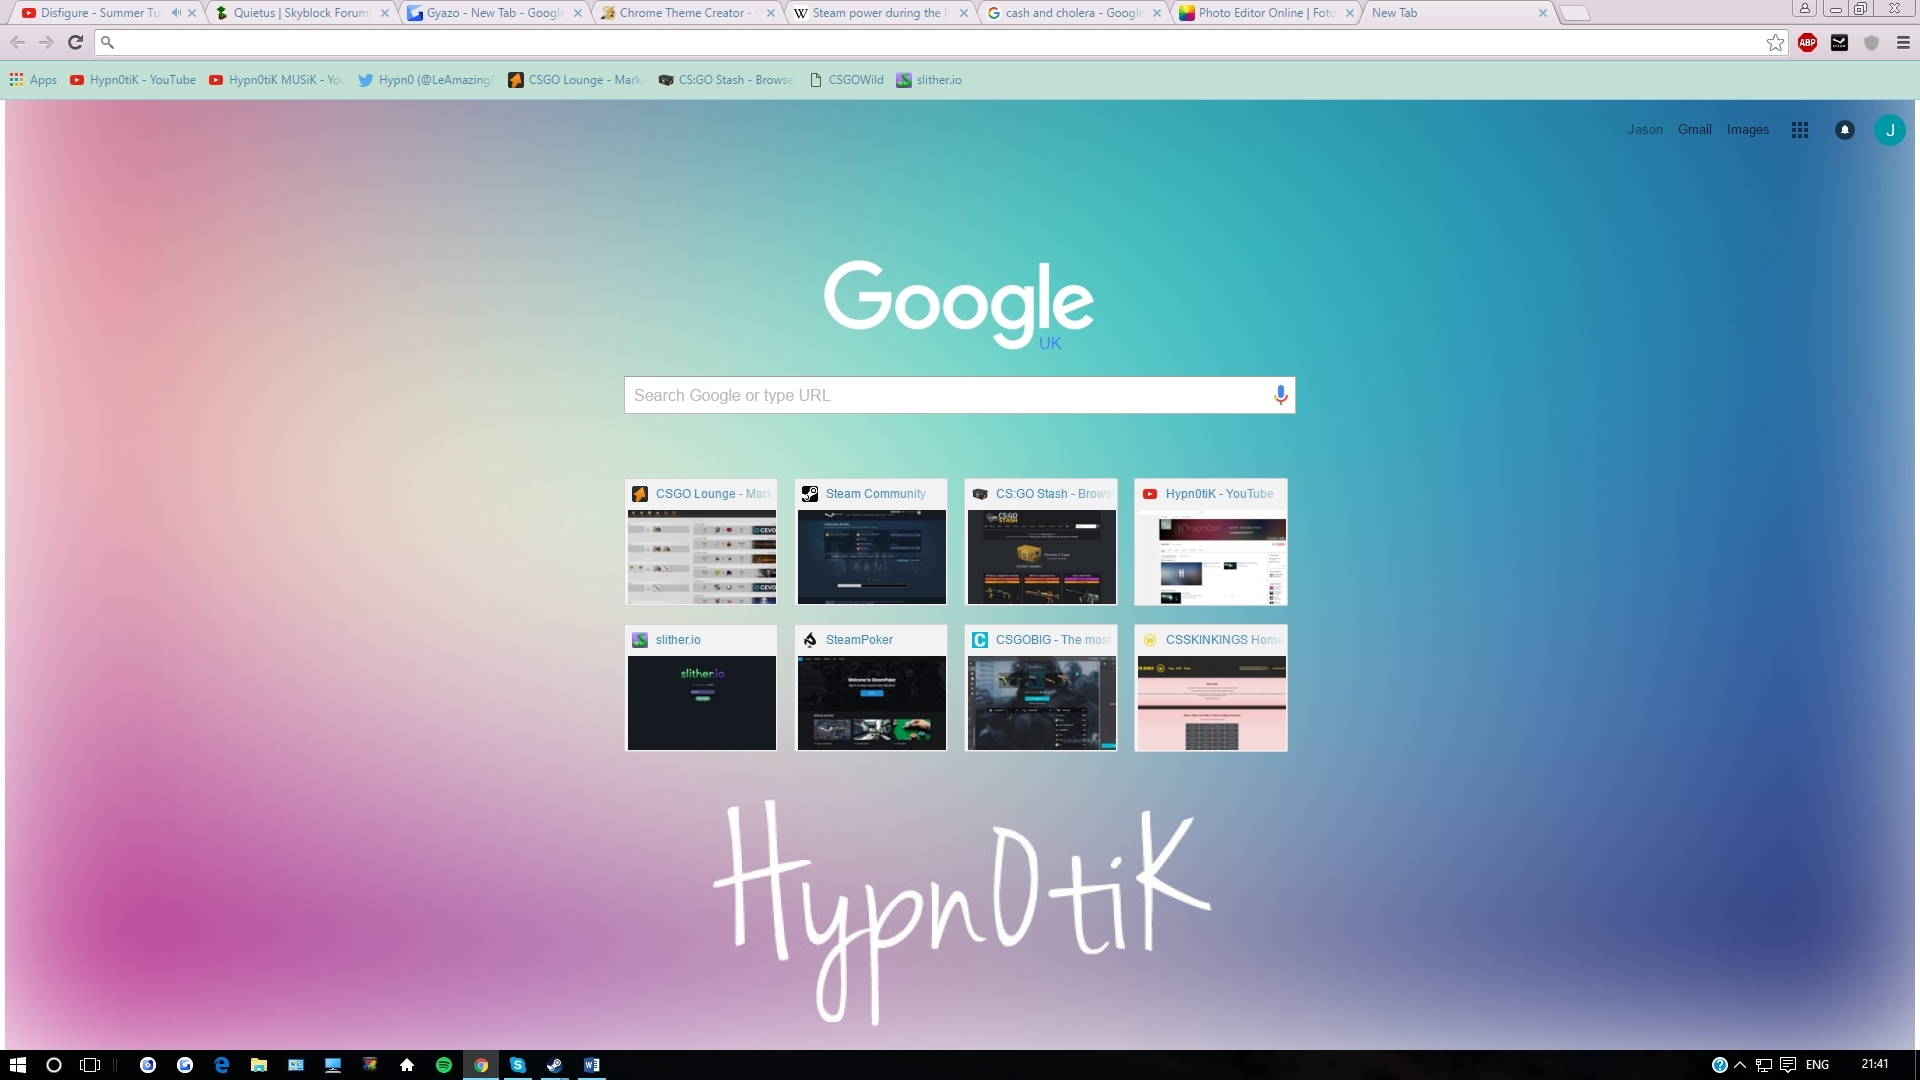Image resolution: width=1920 pixels, height=1080 pixels.
Task: Open Steam from the taskbar
Action: click(554, 1065)
